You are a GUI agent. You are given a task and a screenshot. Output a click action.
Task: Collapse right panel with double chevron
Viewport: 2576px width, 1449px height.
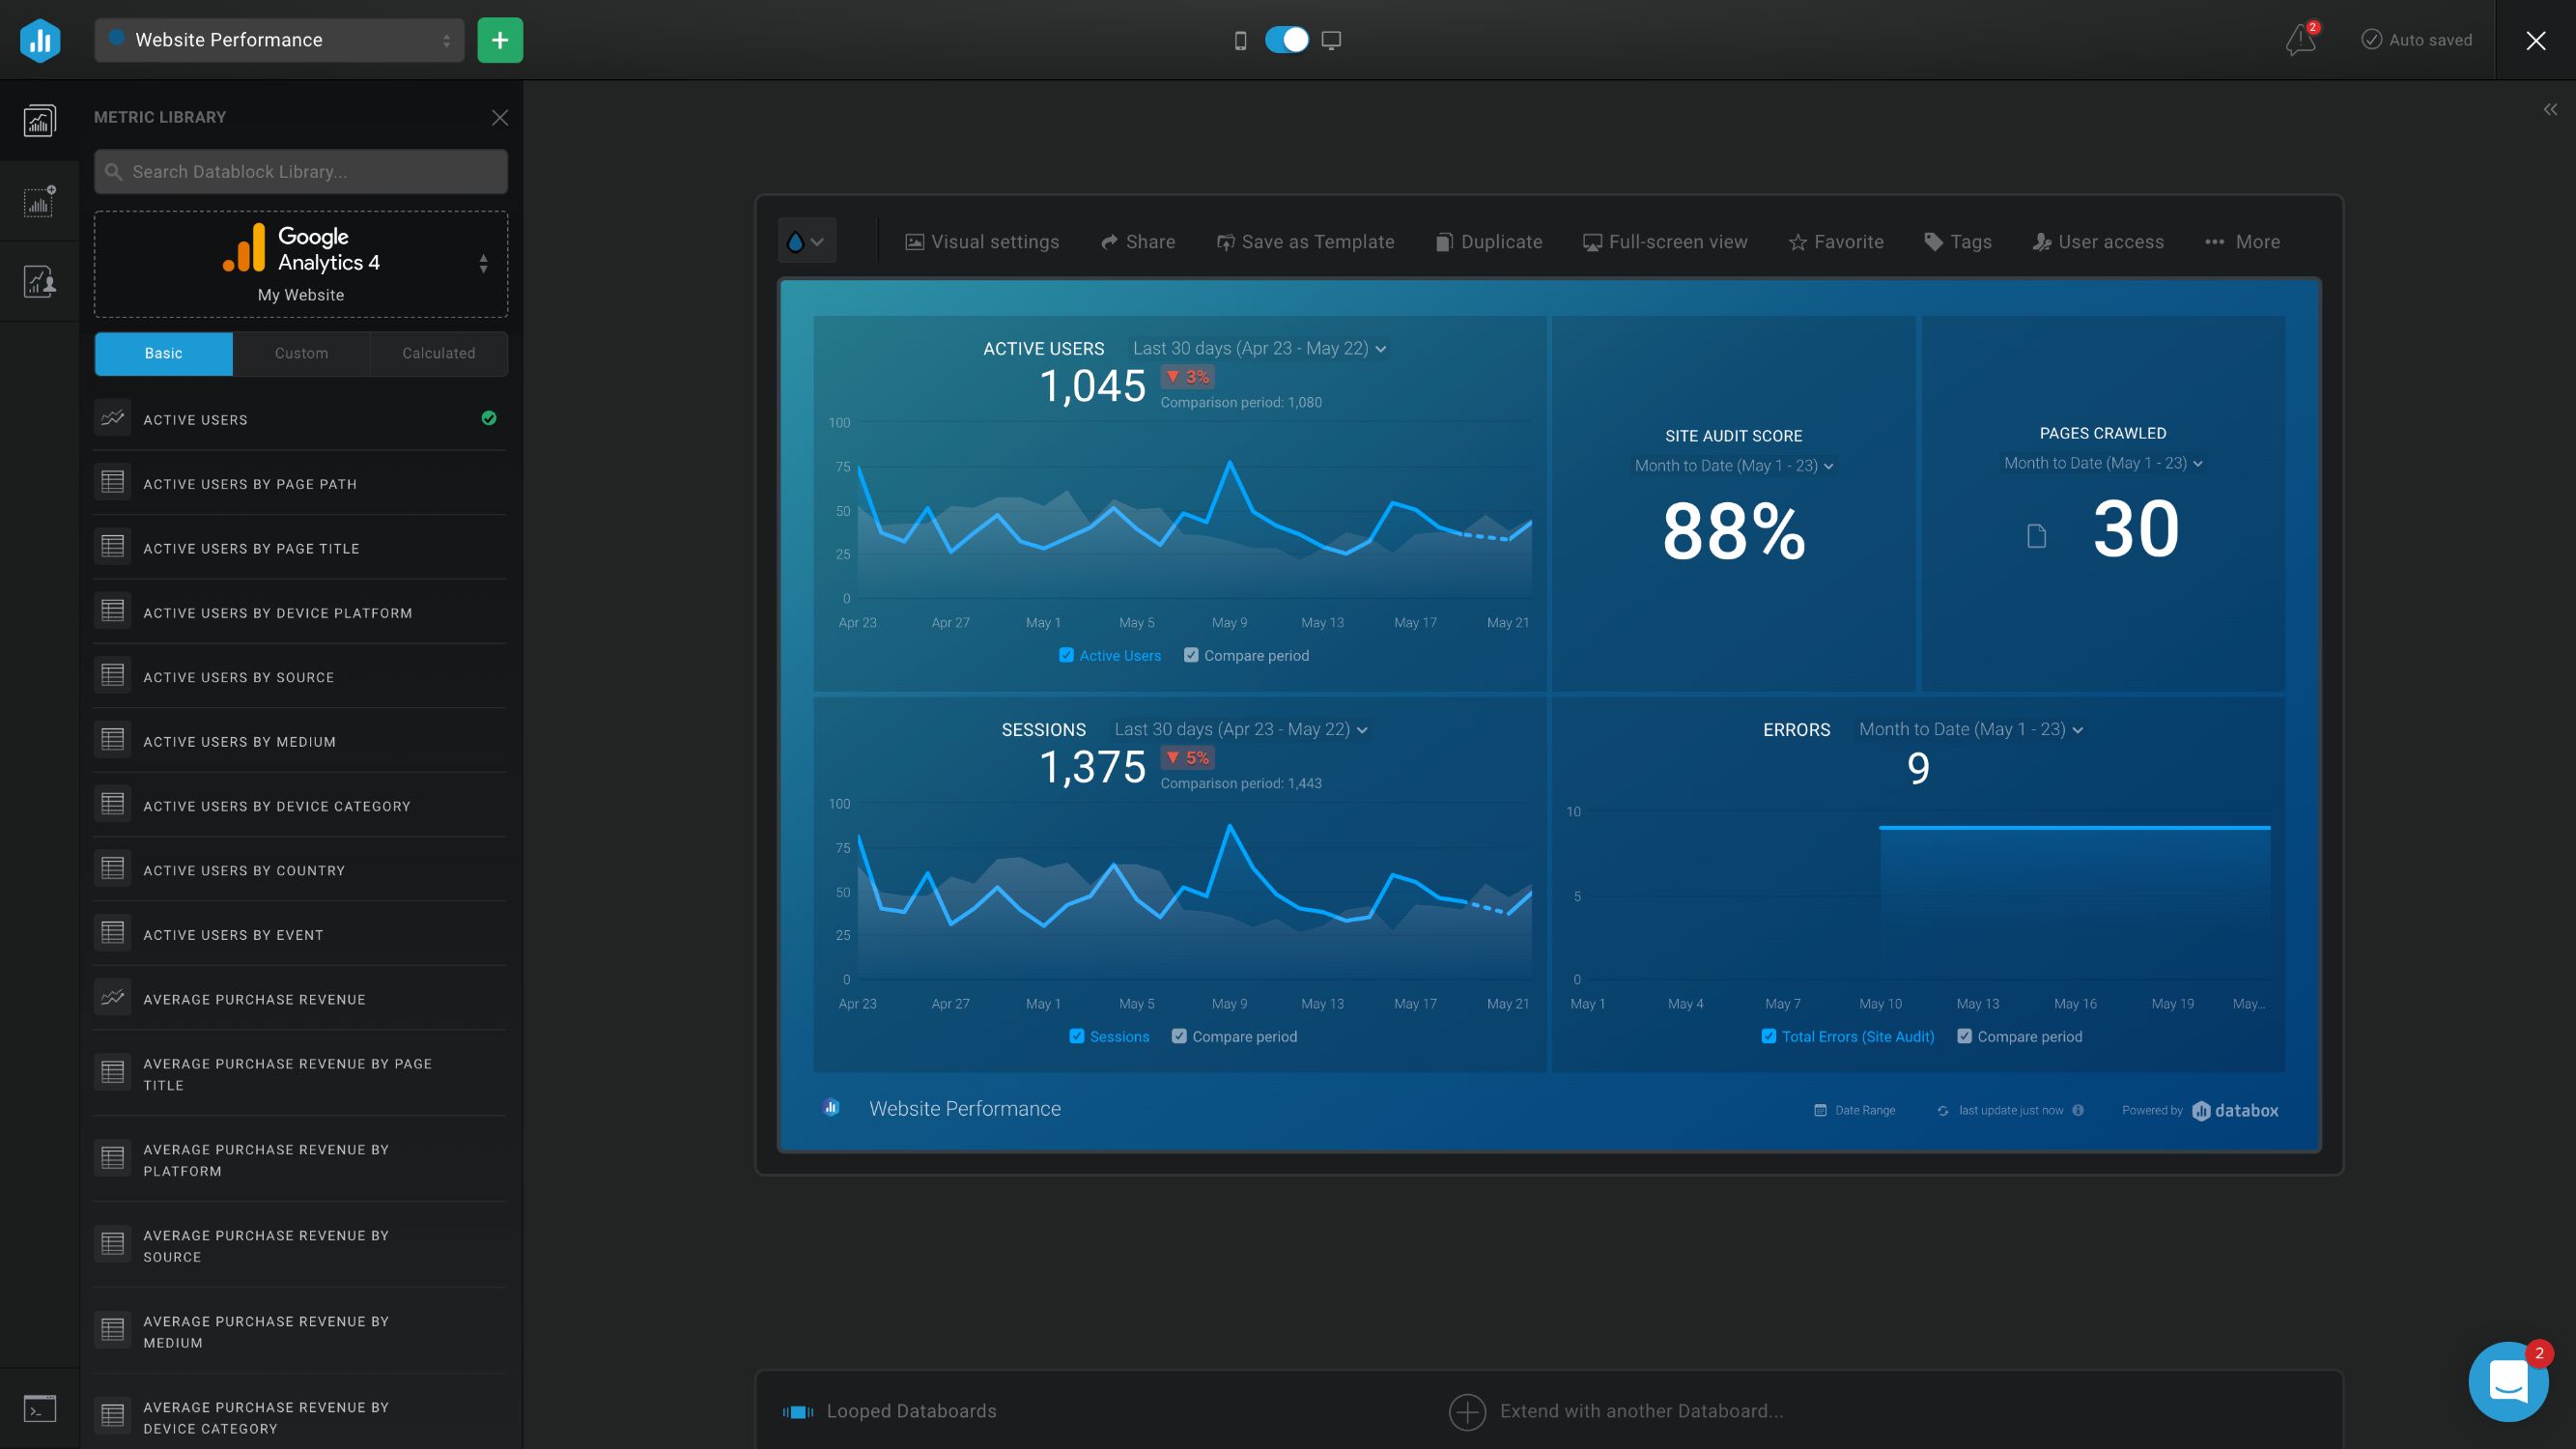tap(2550, 109)
